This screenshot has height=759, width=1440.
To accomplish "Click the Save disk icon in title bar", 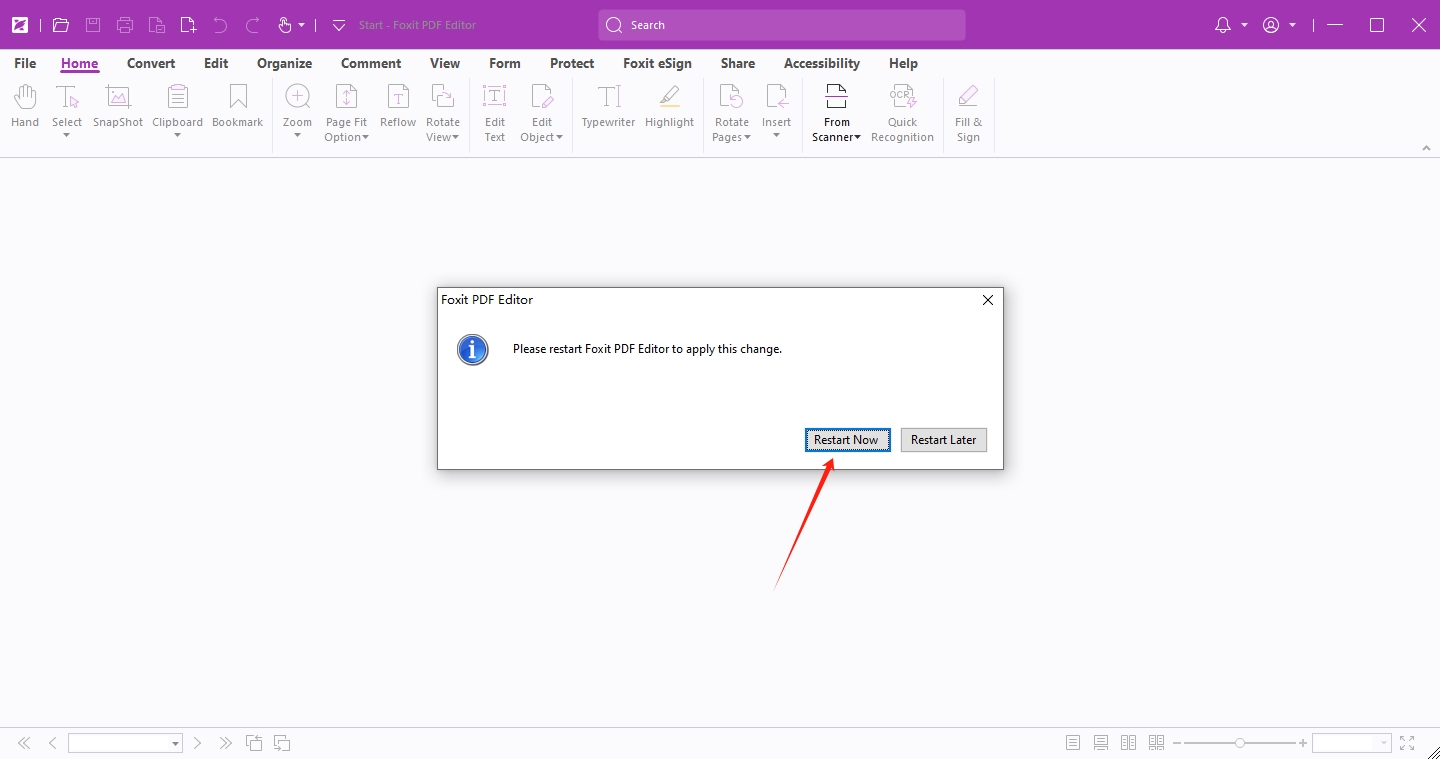I will tap(93, 25).
